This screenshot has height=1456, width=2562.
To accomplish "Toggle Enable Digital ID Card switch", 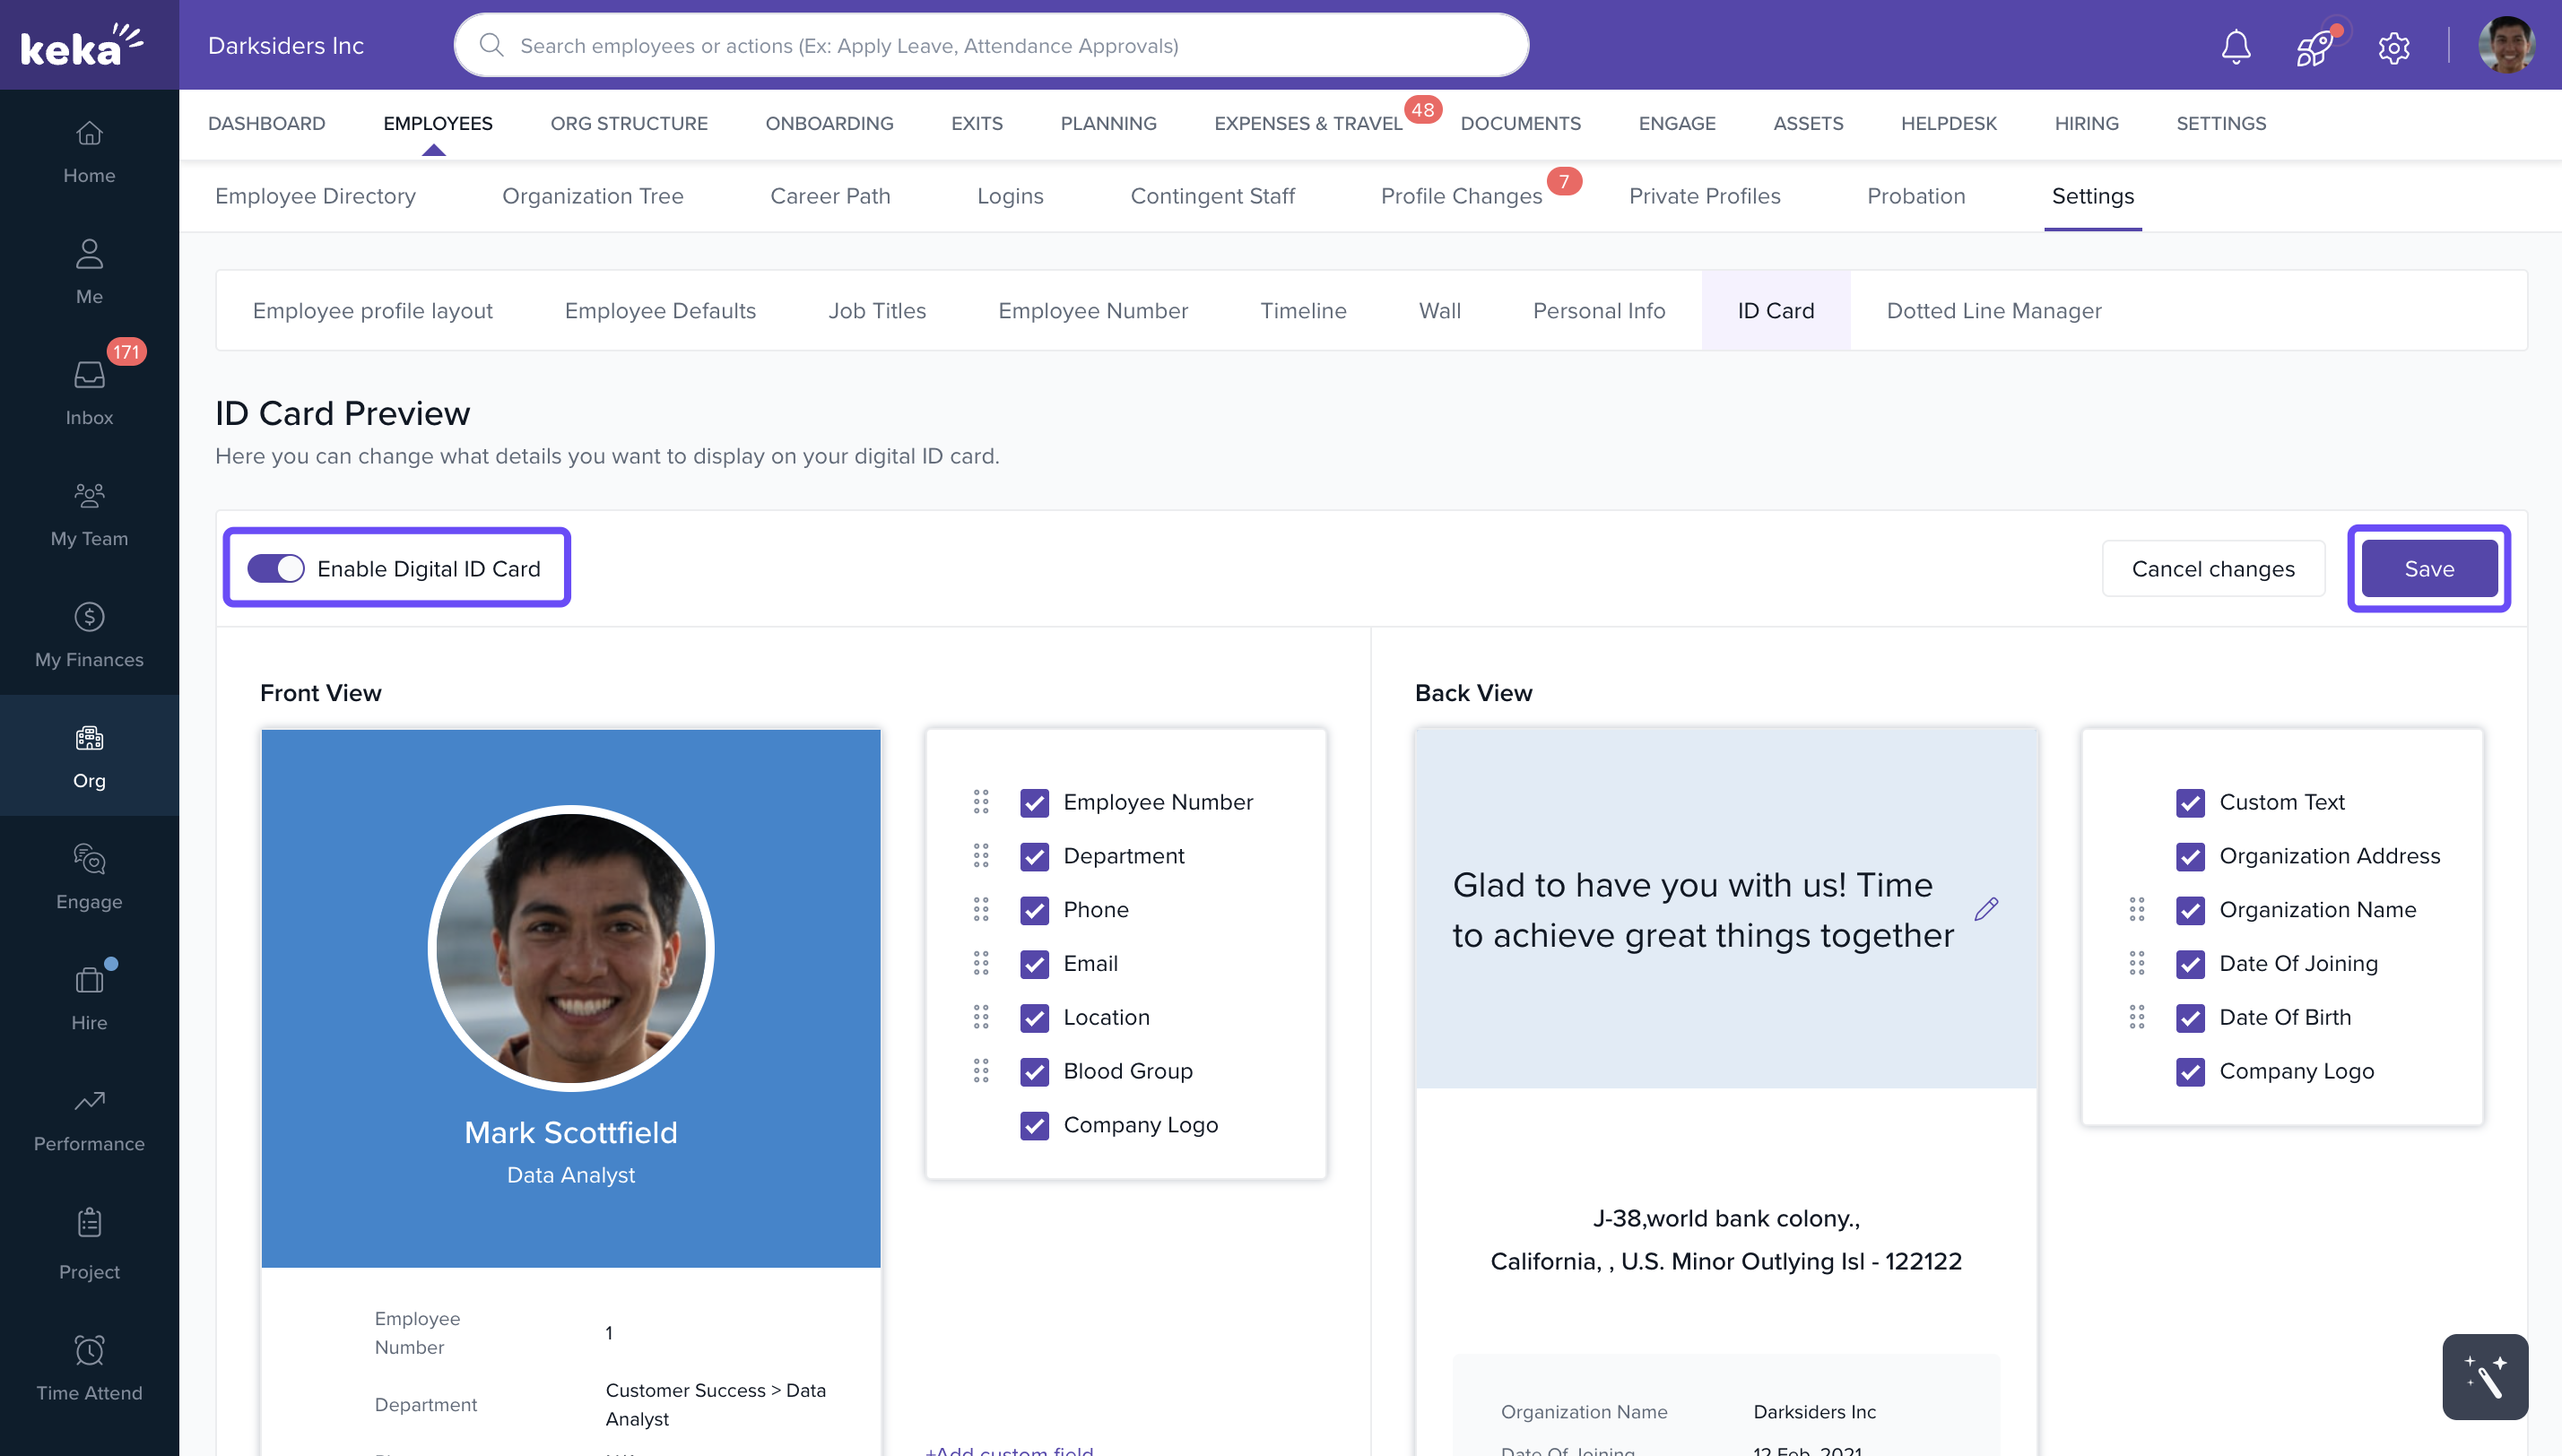I will point(275,568).
